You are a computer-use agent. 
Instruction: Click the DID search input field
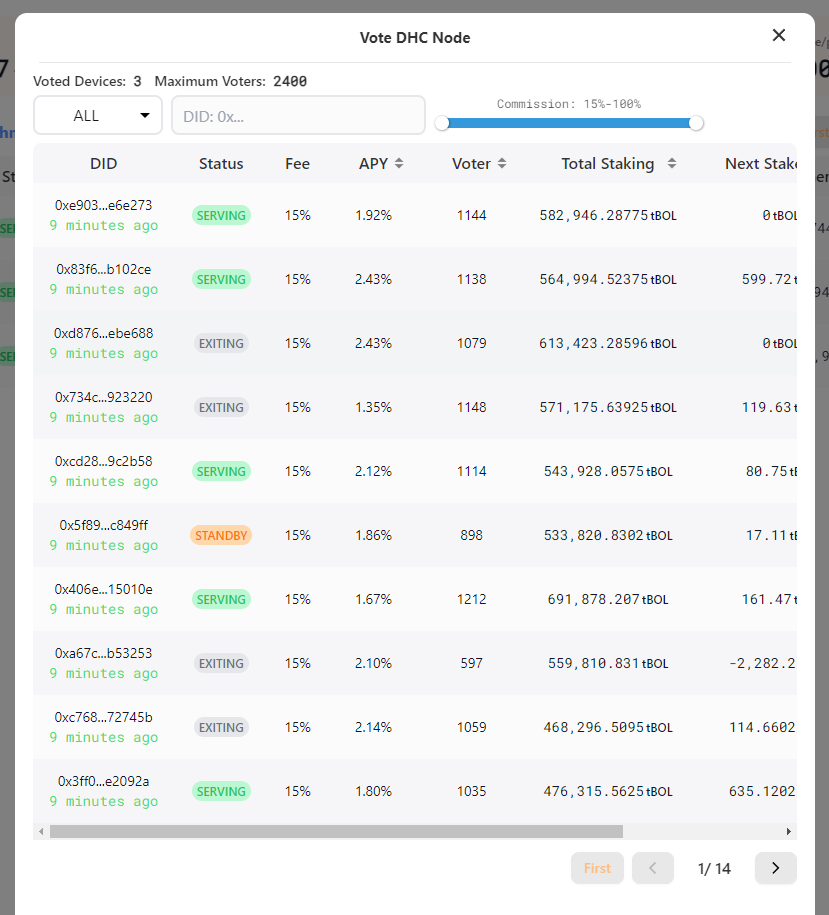298,115
